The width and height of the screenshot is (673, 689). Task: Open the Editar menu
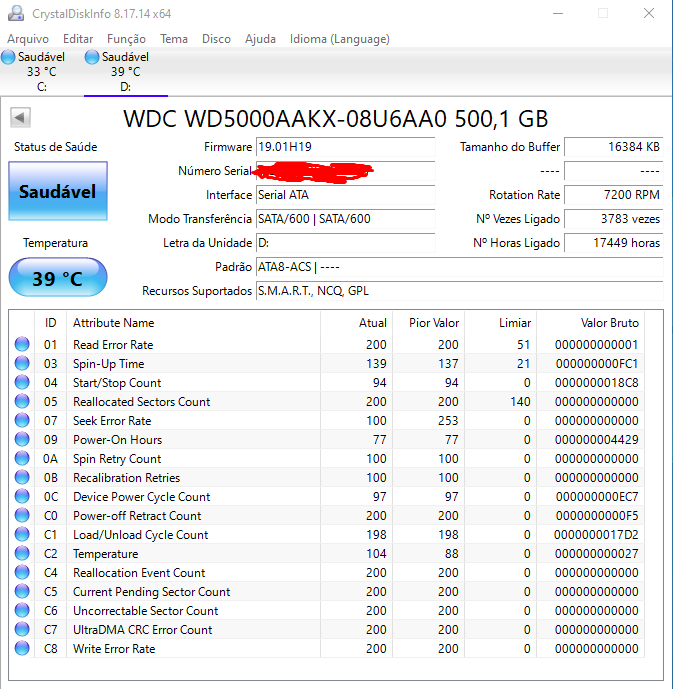click(x=78, y=39)
